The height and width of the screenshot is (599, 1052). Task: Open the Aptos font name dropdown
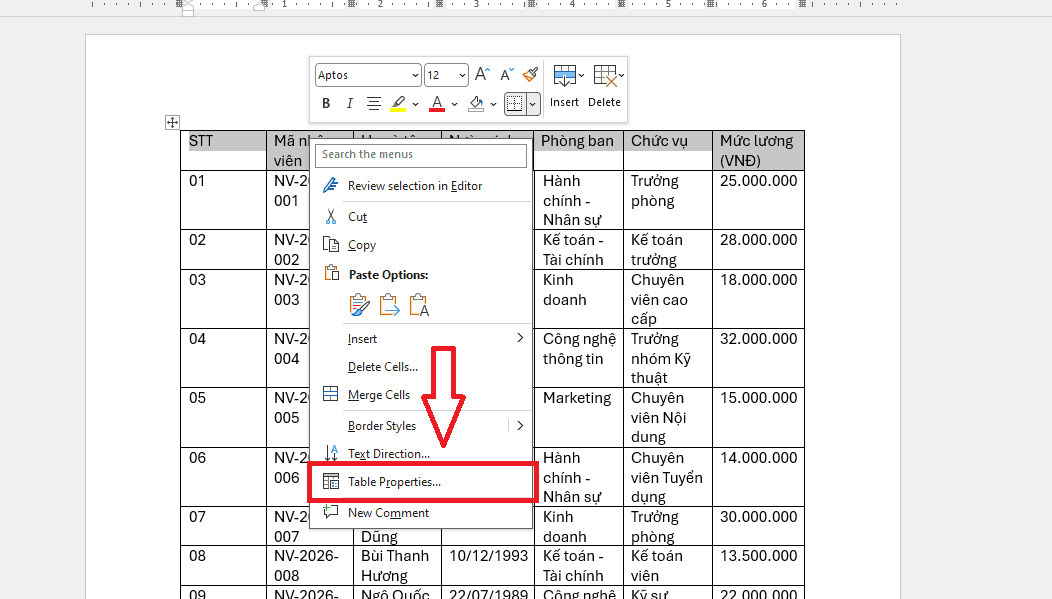tap(415, 75)
